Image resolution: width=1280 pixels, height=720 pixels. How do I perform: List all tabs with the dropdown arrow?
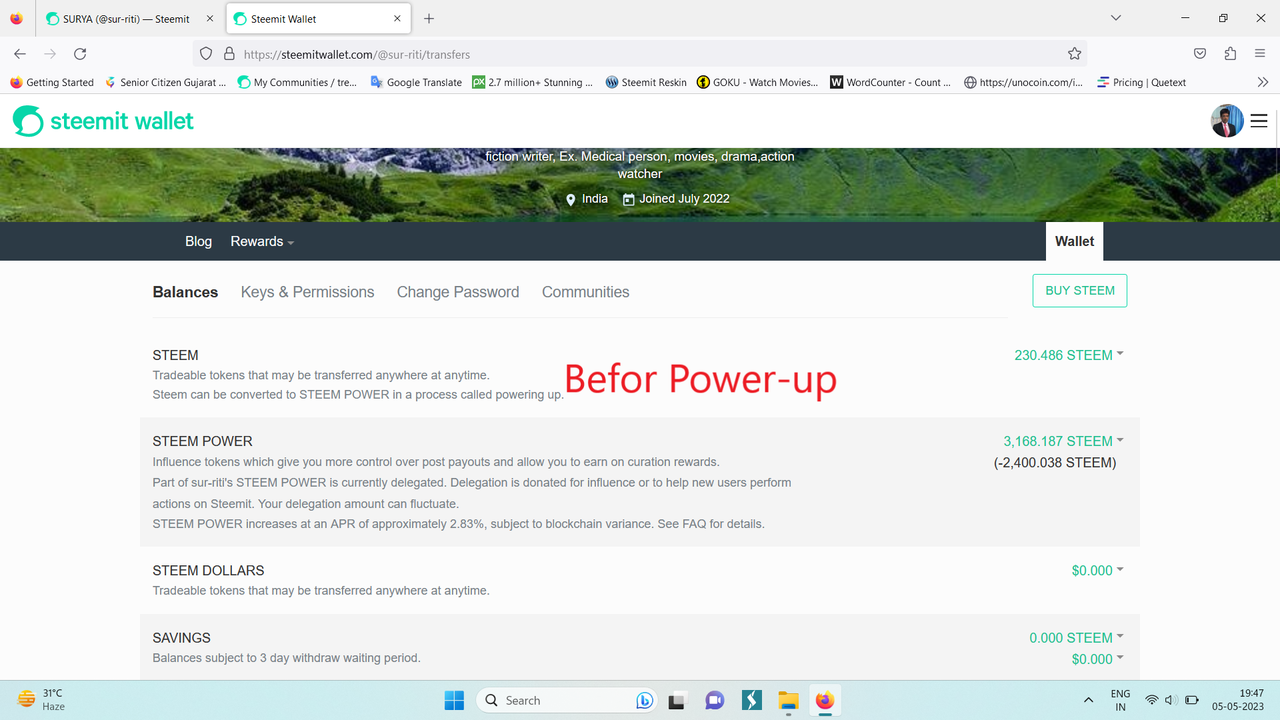point(1116,18)
